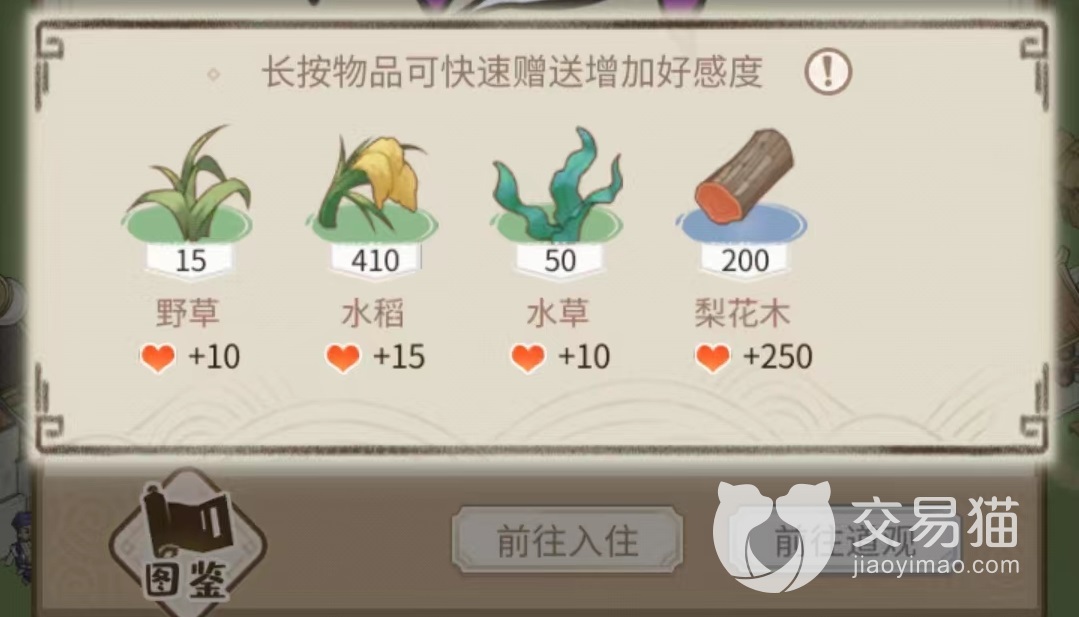The image size is (1079, 617).
Task: Click the heart icon under 水草
Action: 528,358
